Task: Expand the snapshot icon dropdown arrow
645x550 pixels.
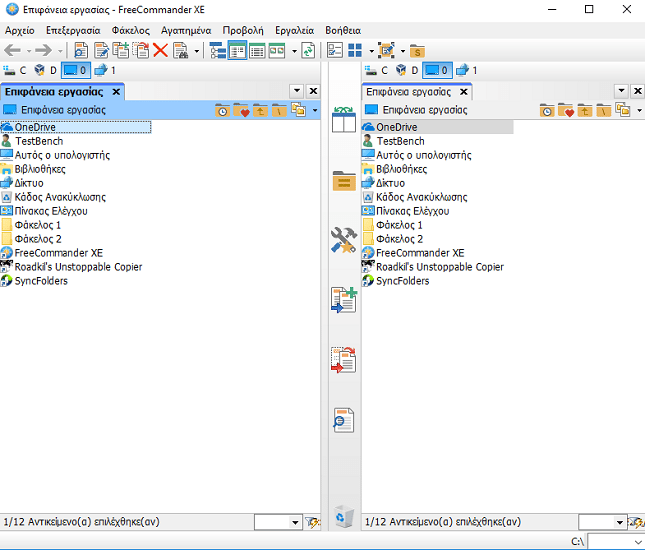Action: pyautogui.click(x=403, y=51)
